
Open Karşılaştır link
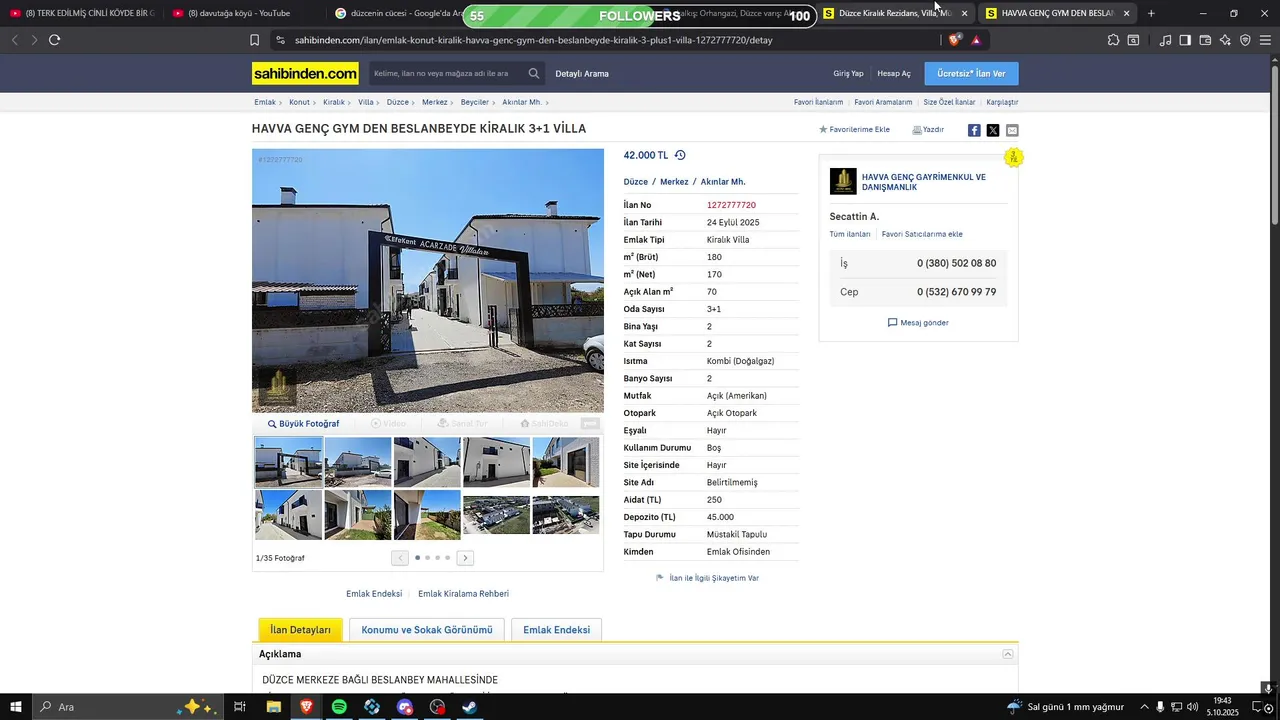click(1002, 102)
